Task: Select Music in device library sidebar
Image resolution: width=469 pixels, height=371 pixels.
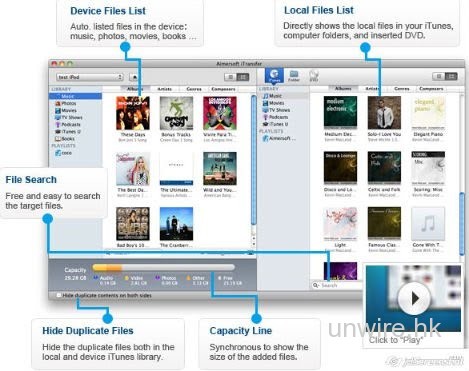Action: (75, 96)
